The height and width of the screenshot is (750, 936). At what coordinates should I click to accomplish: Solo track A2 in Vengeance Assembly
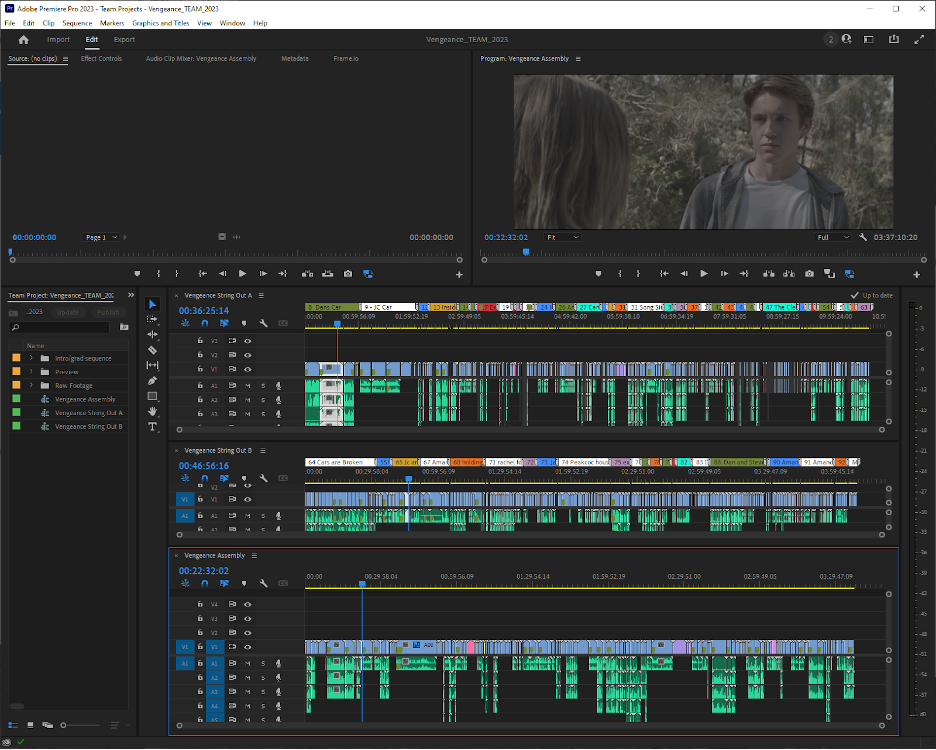(263, 678)
